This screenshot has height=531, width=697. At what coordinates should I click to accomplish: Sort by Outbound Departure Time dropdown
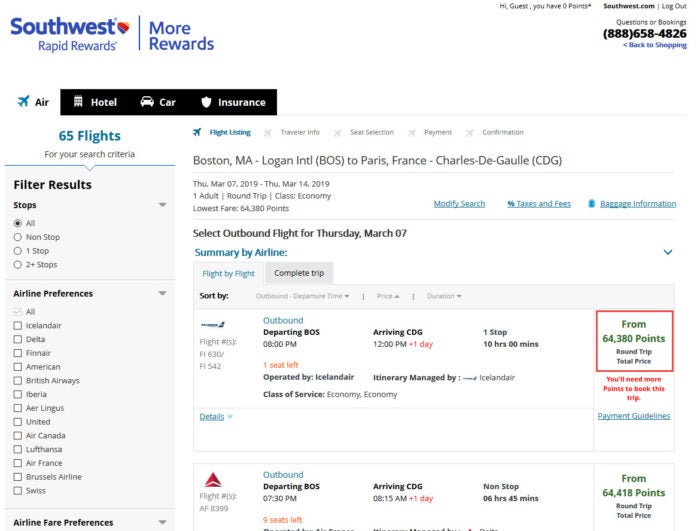302,296
